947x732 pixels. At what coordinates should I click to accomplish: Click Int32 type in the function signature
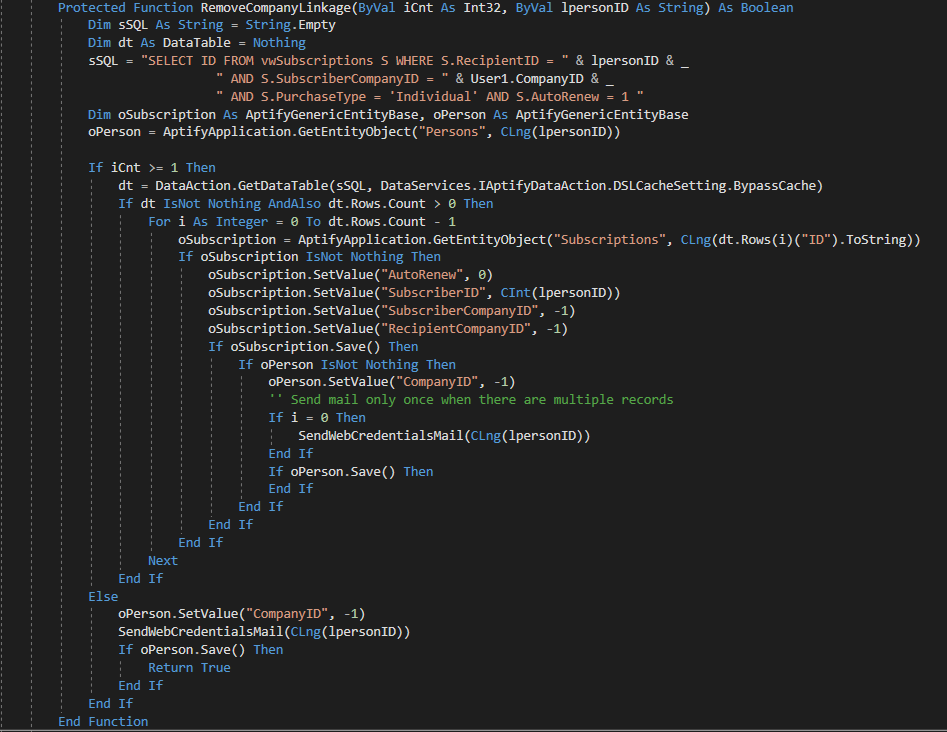click(x=481, y=8)
